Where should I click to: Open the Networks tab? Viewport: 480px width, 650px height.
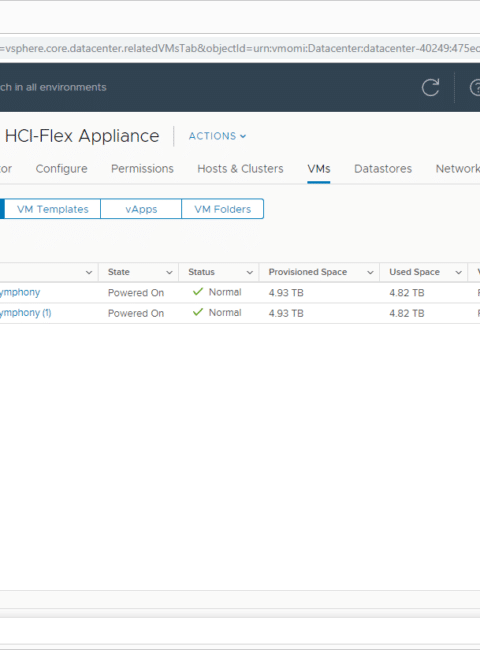(458, 169)
